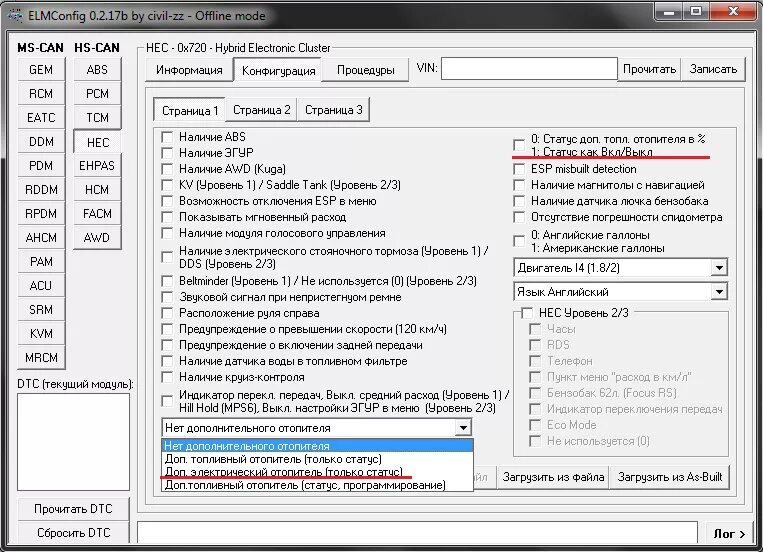Open the ABS module on HS-CAN
The image size is (763, 552).
[97, 70]
